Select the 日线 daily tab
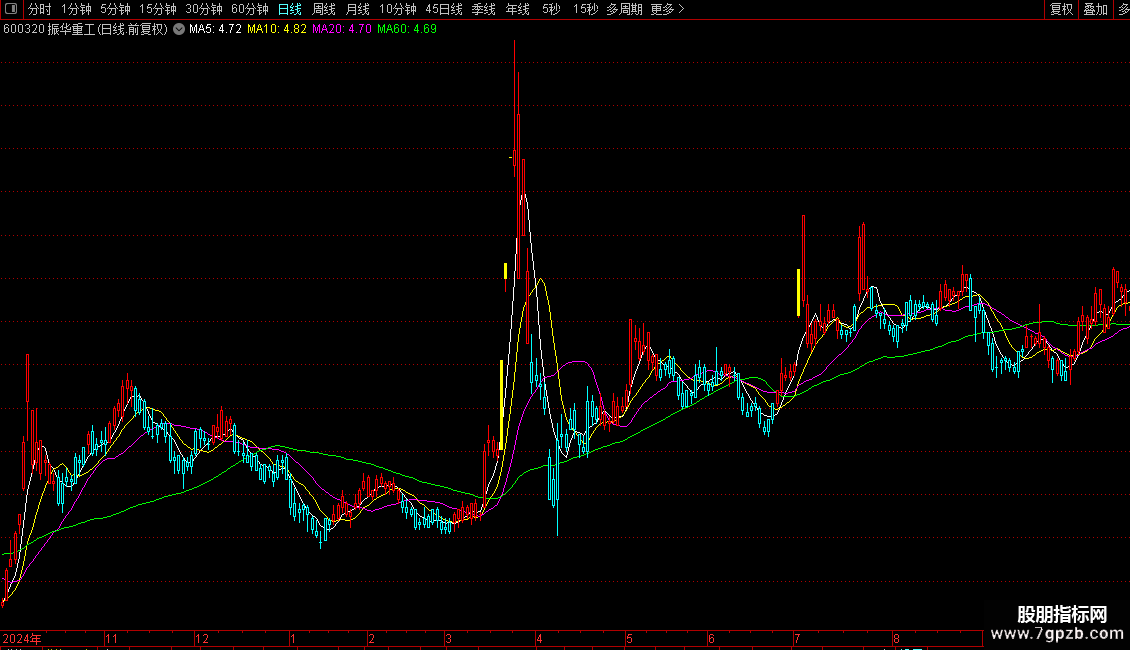 290,9
